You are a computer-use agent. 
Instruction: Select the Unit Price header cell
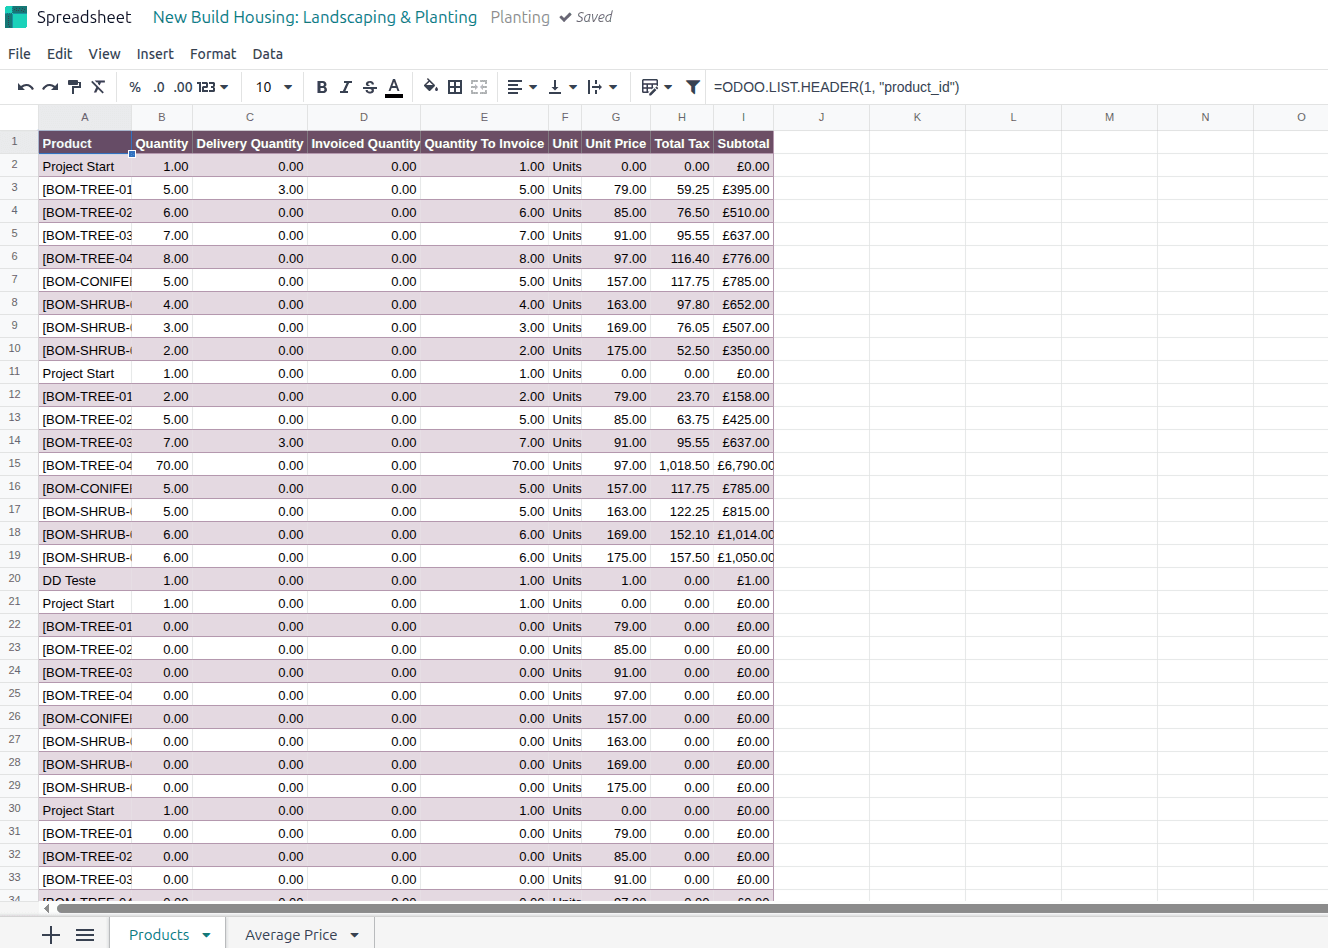coord(616,143)
